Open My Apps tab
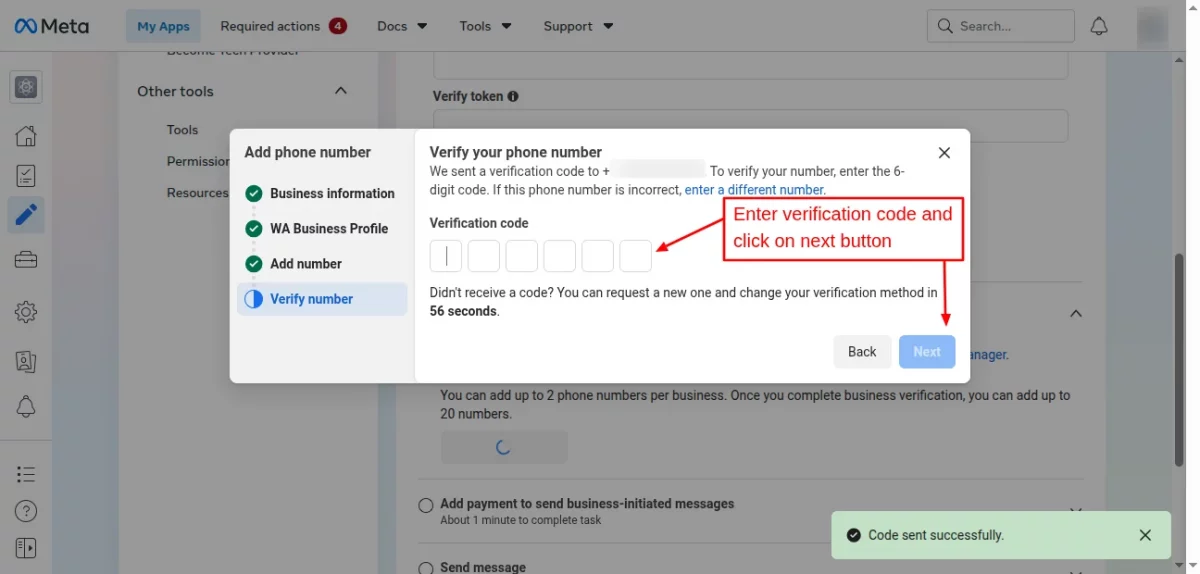1200x574 pixels. 163,26
